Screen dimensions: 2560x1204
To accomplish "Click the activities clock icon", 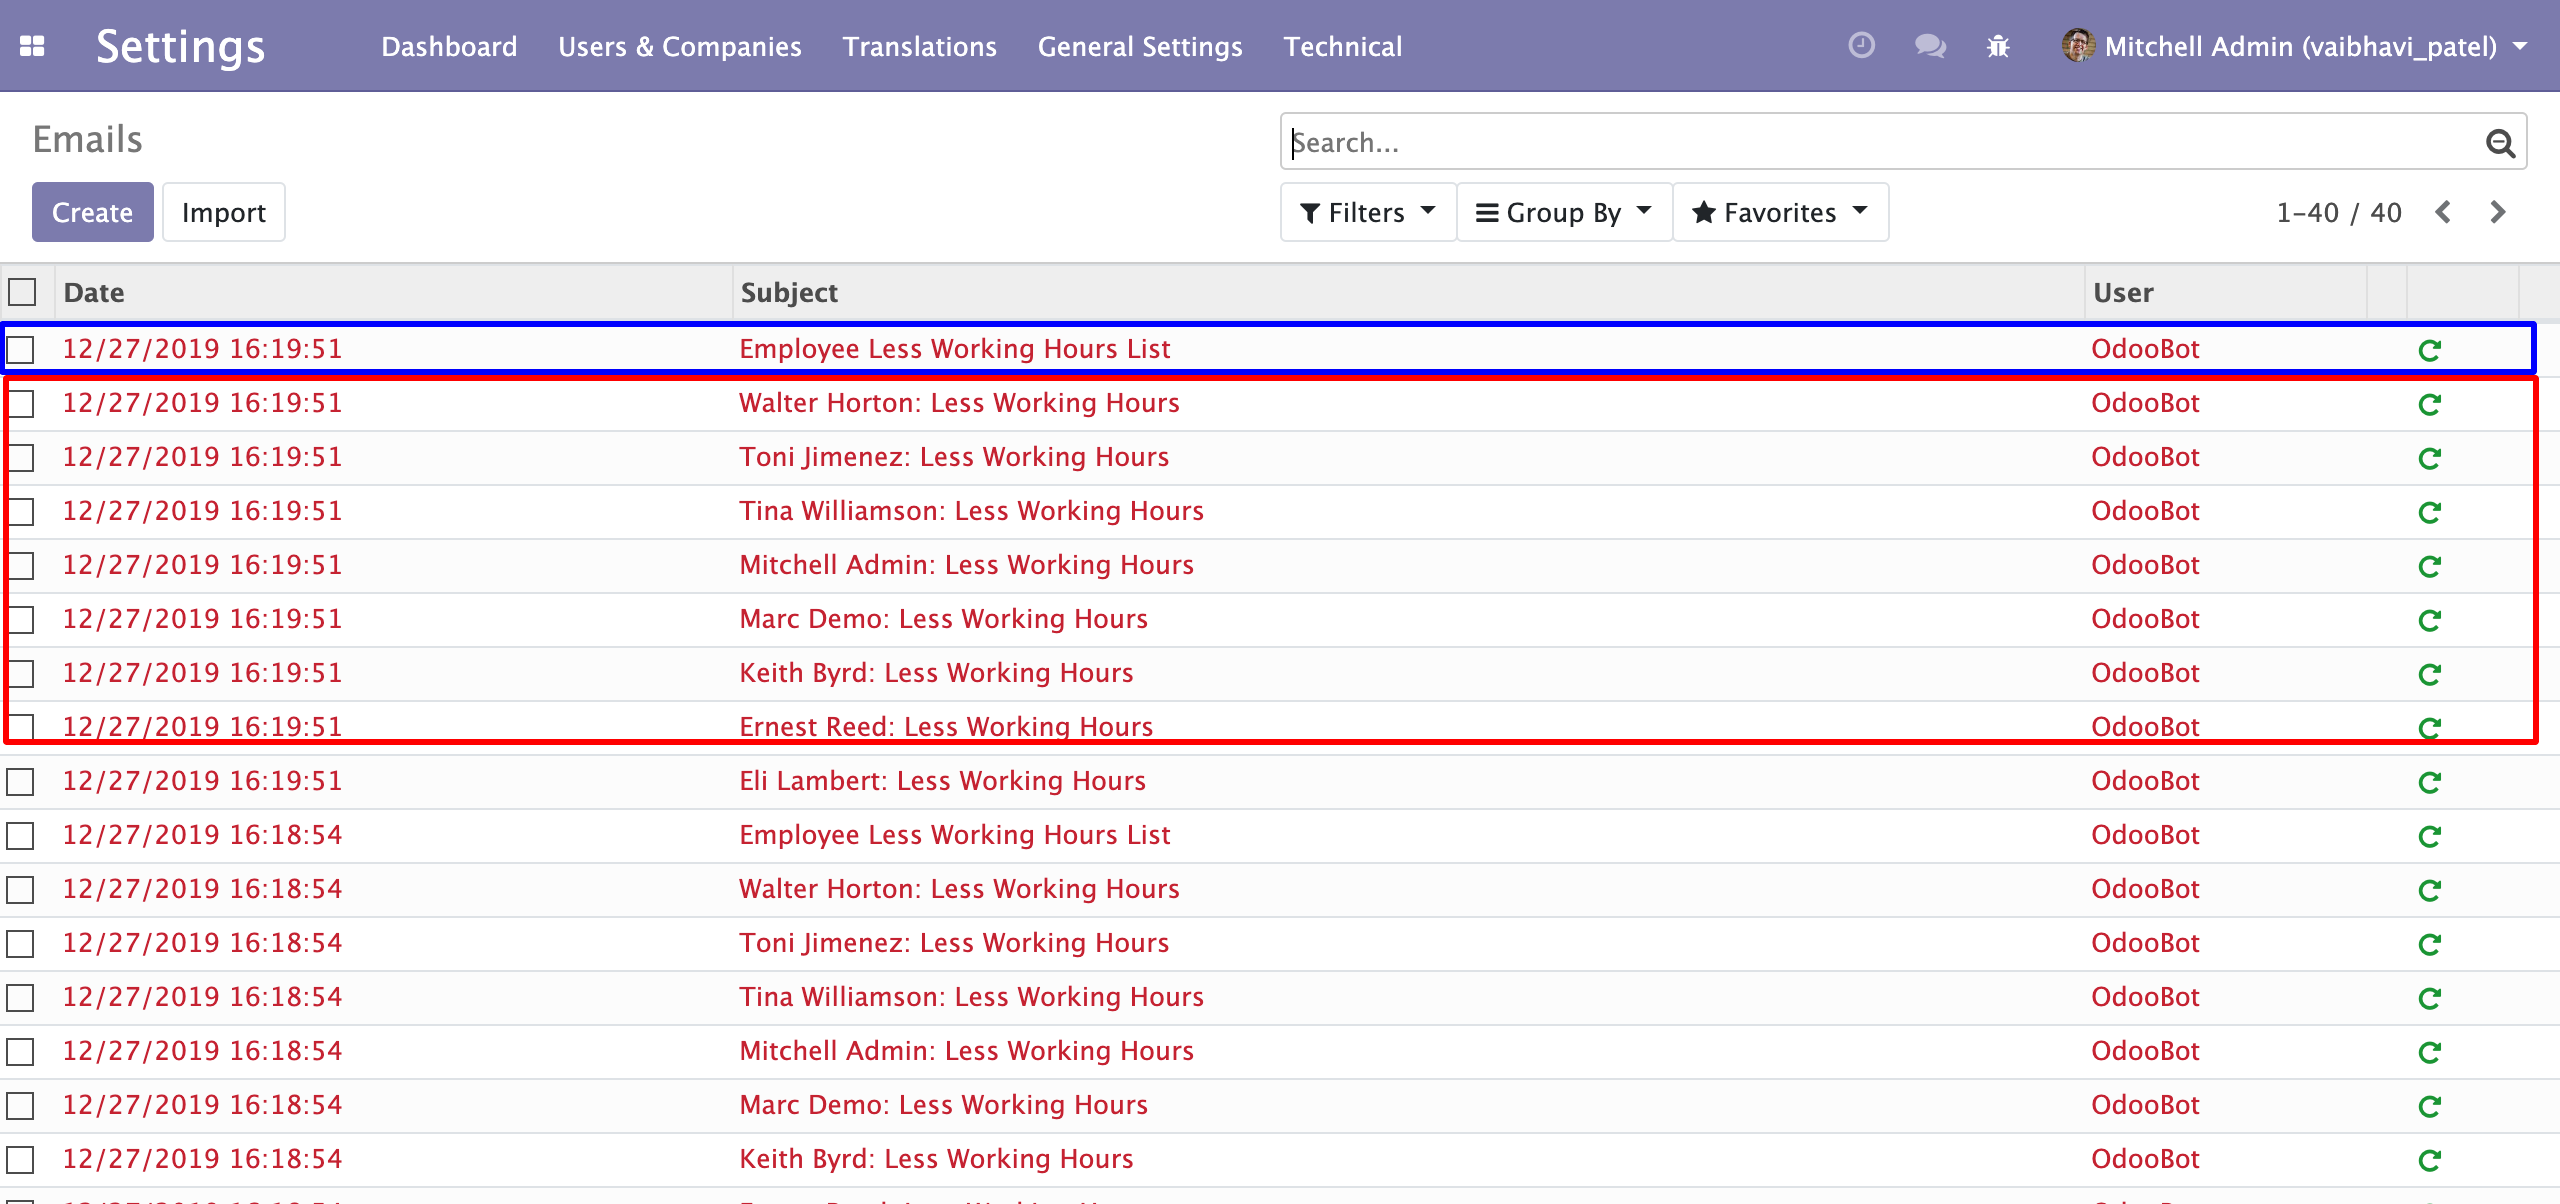I will 1861,46.
